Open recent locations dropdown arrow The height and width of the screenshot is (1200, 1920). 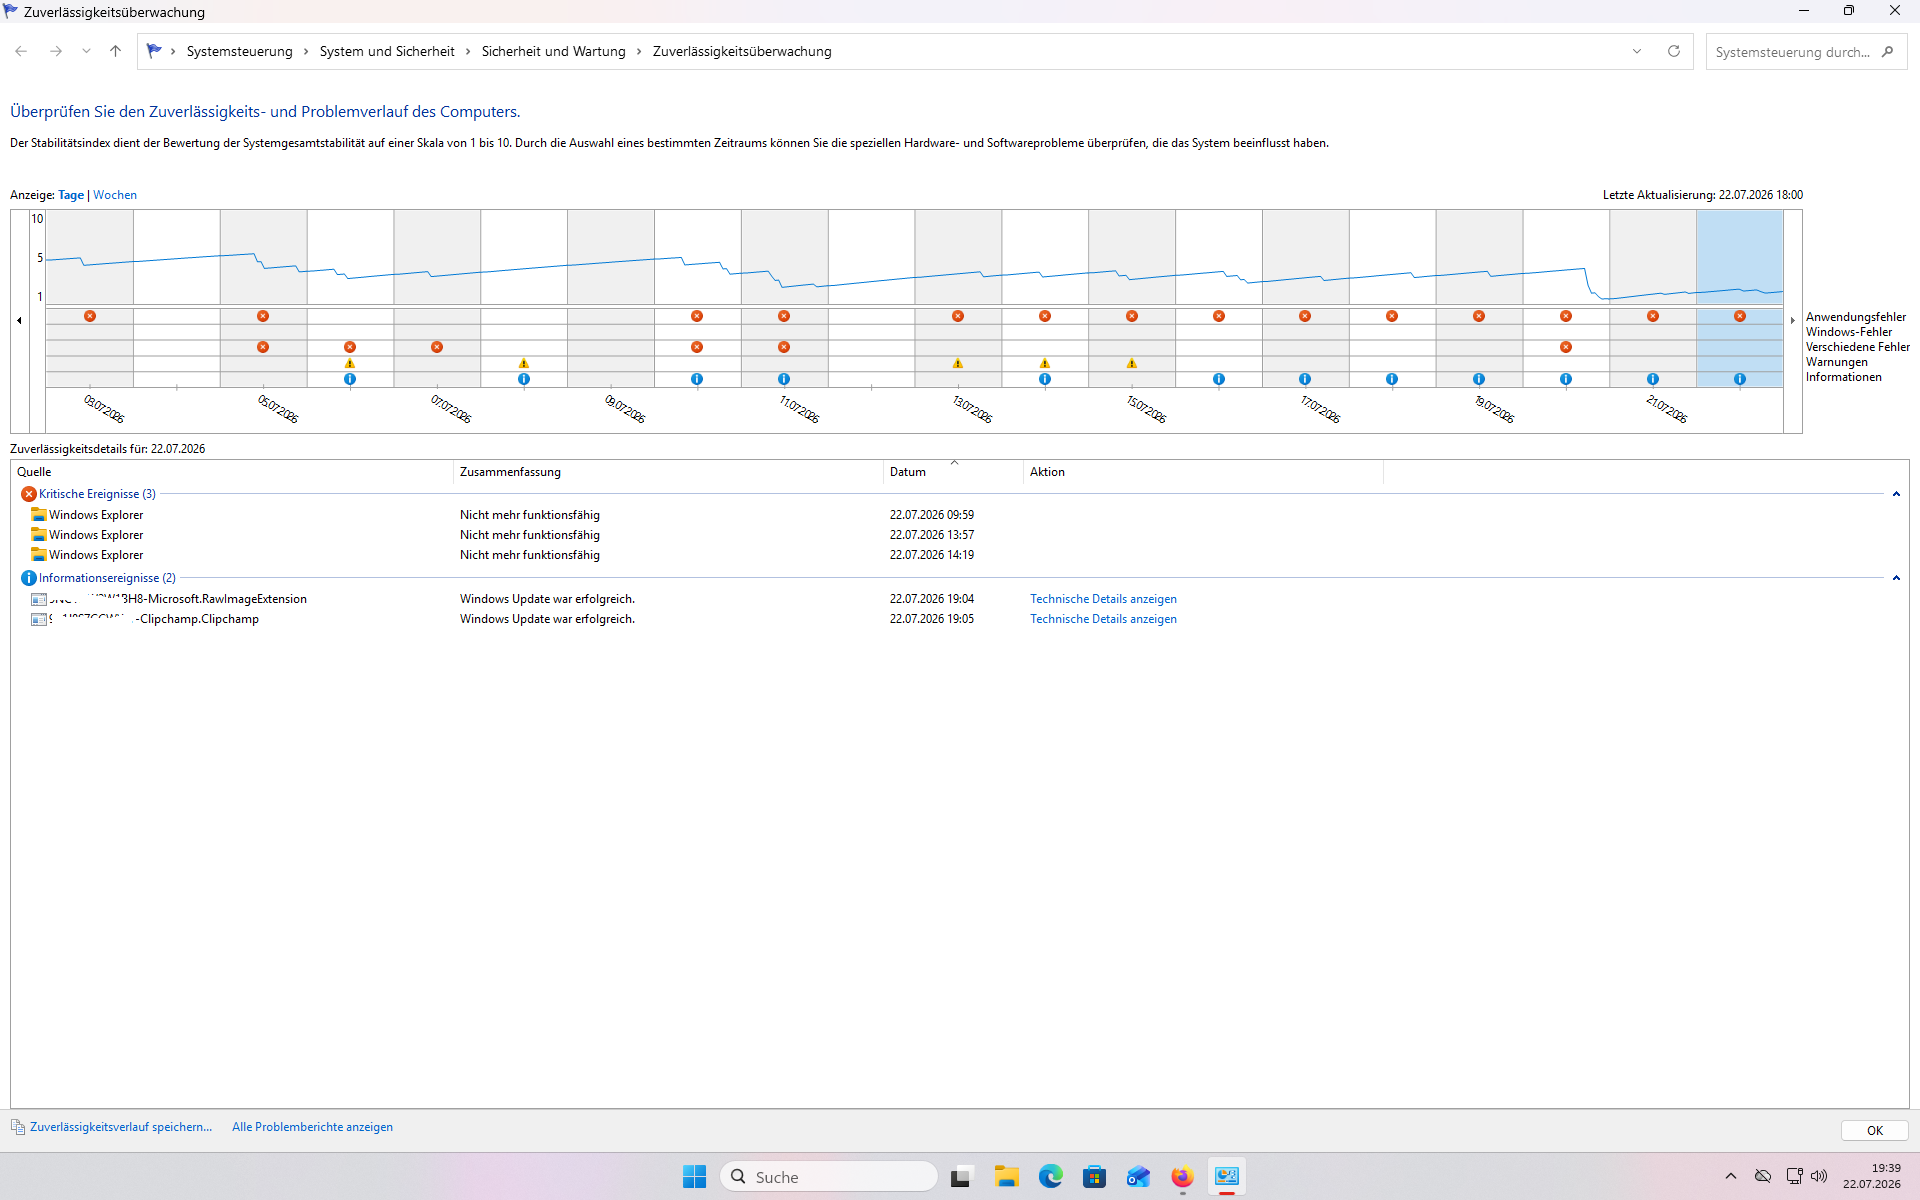[87, 51]
